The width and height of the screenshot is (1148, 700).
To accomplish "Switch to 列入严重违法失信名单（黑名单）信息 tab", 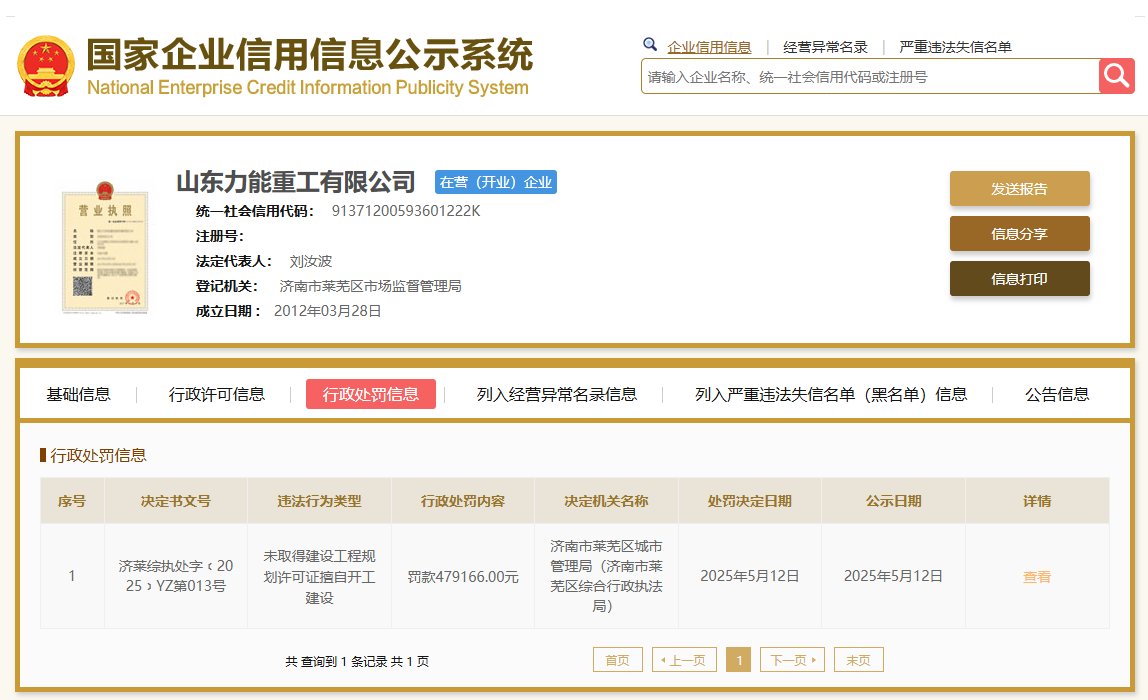I will 831,395.
